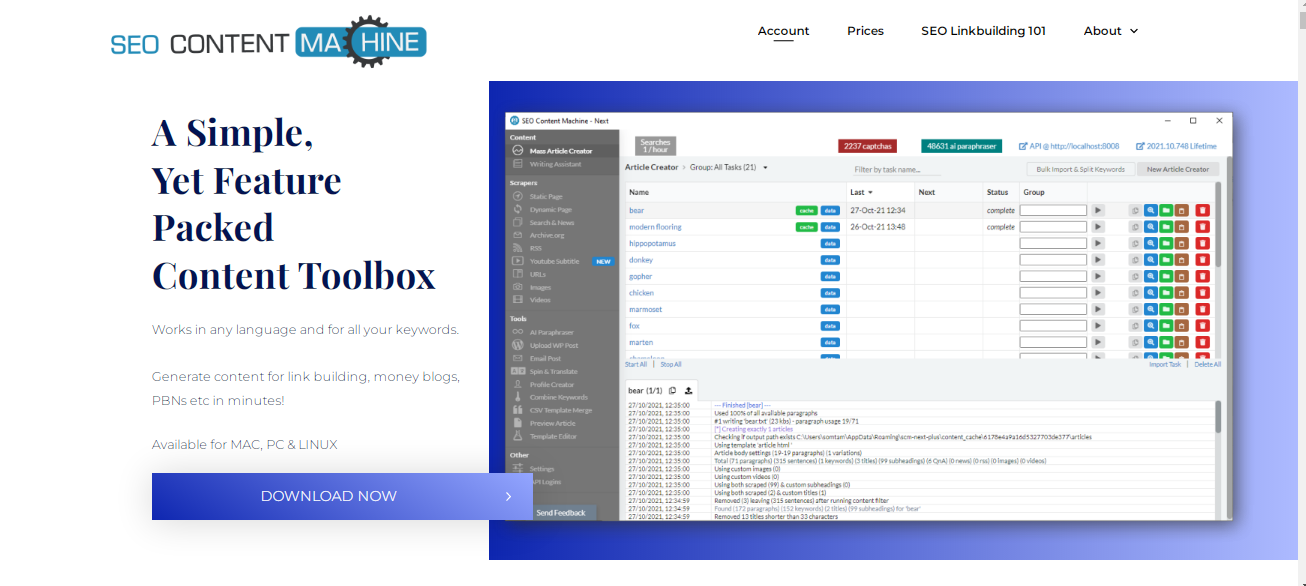Open the Group: All Tasks dropdown

click(x=729, y=168)
